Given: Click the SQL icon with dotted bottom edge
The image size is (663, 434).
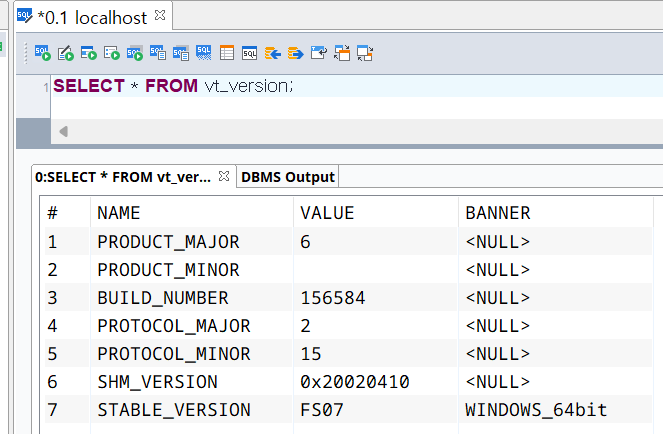Looking at the screenshot, I should [204, 53].
